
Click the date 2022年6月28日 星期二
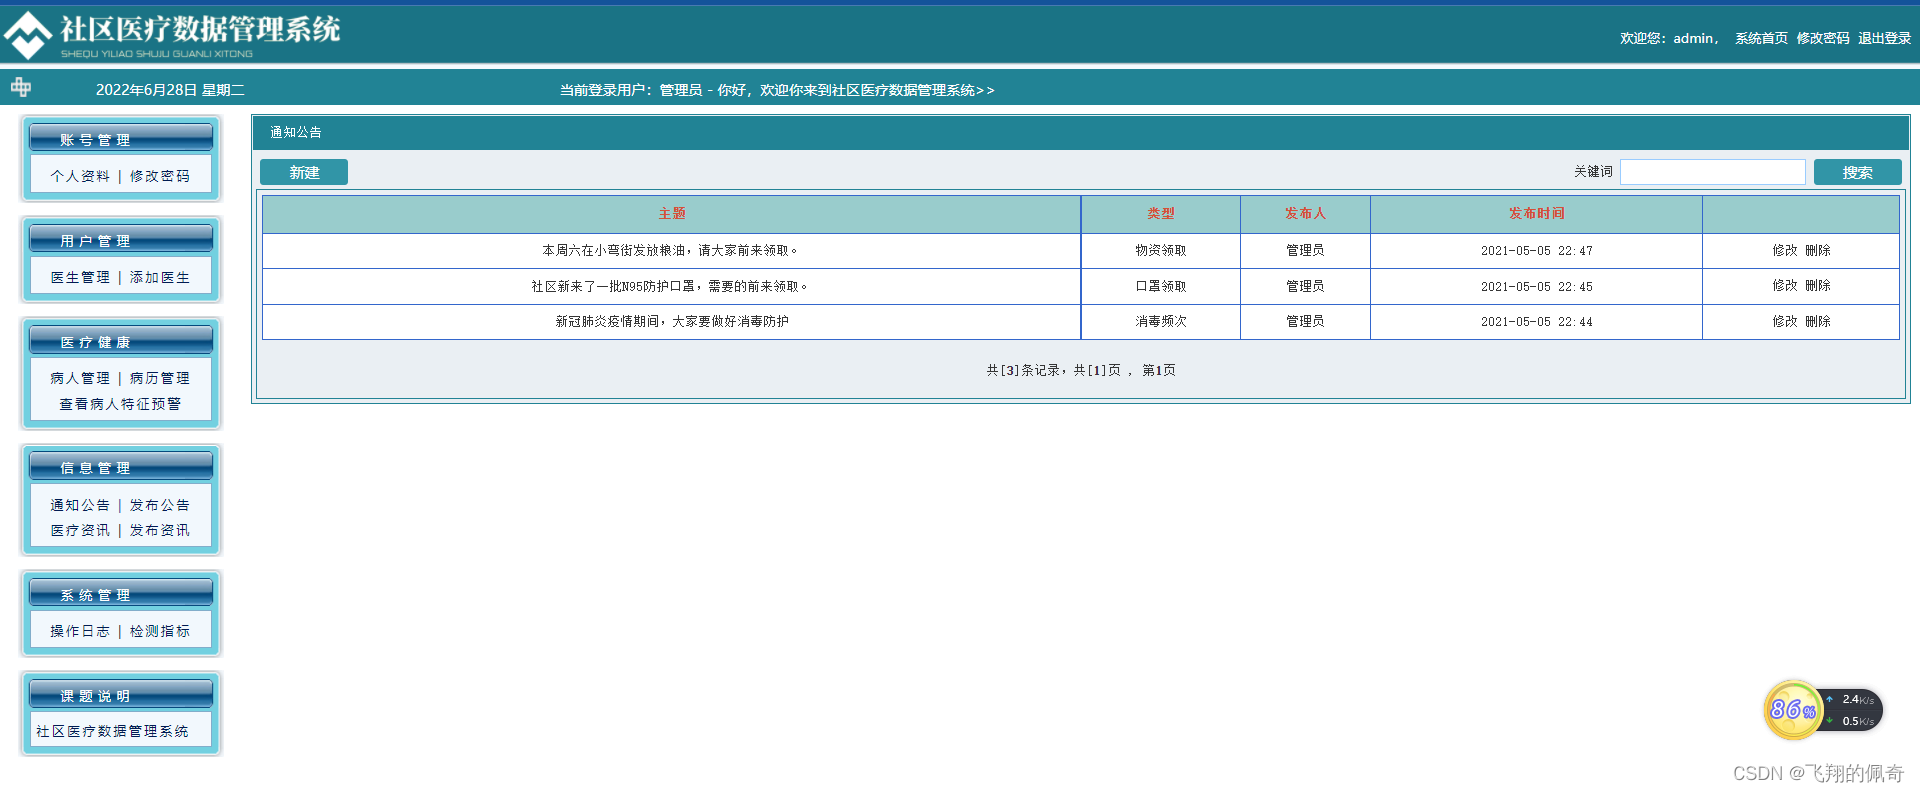(170, 90)
